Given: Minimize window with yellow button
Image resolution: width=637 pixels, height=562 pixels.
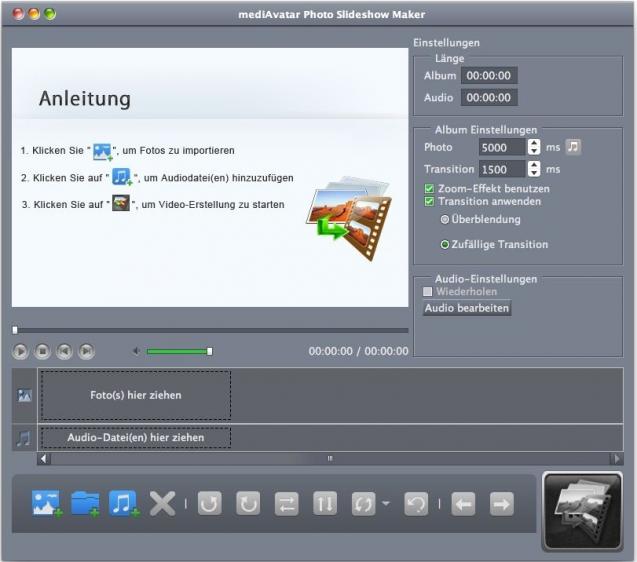Looking at the screenshot, I should tap(34, 14).
